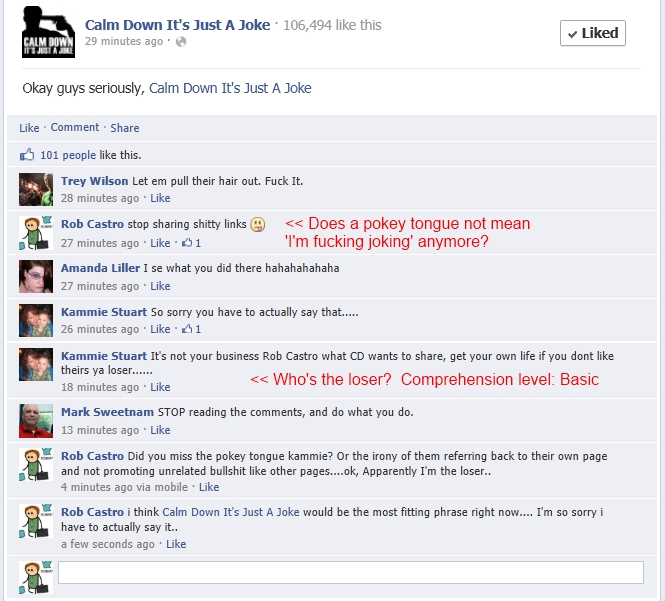665x601 pixels.
Task: Click the thumbs-up icon beside 101 people
Action: [27, 155]
